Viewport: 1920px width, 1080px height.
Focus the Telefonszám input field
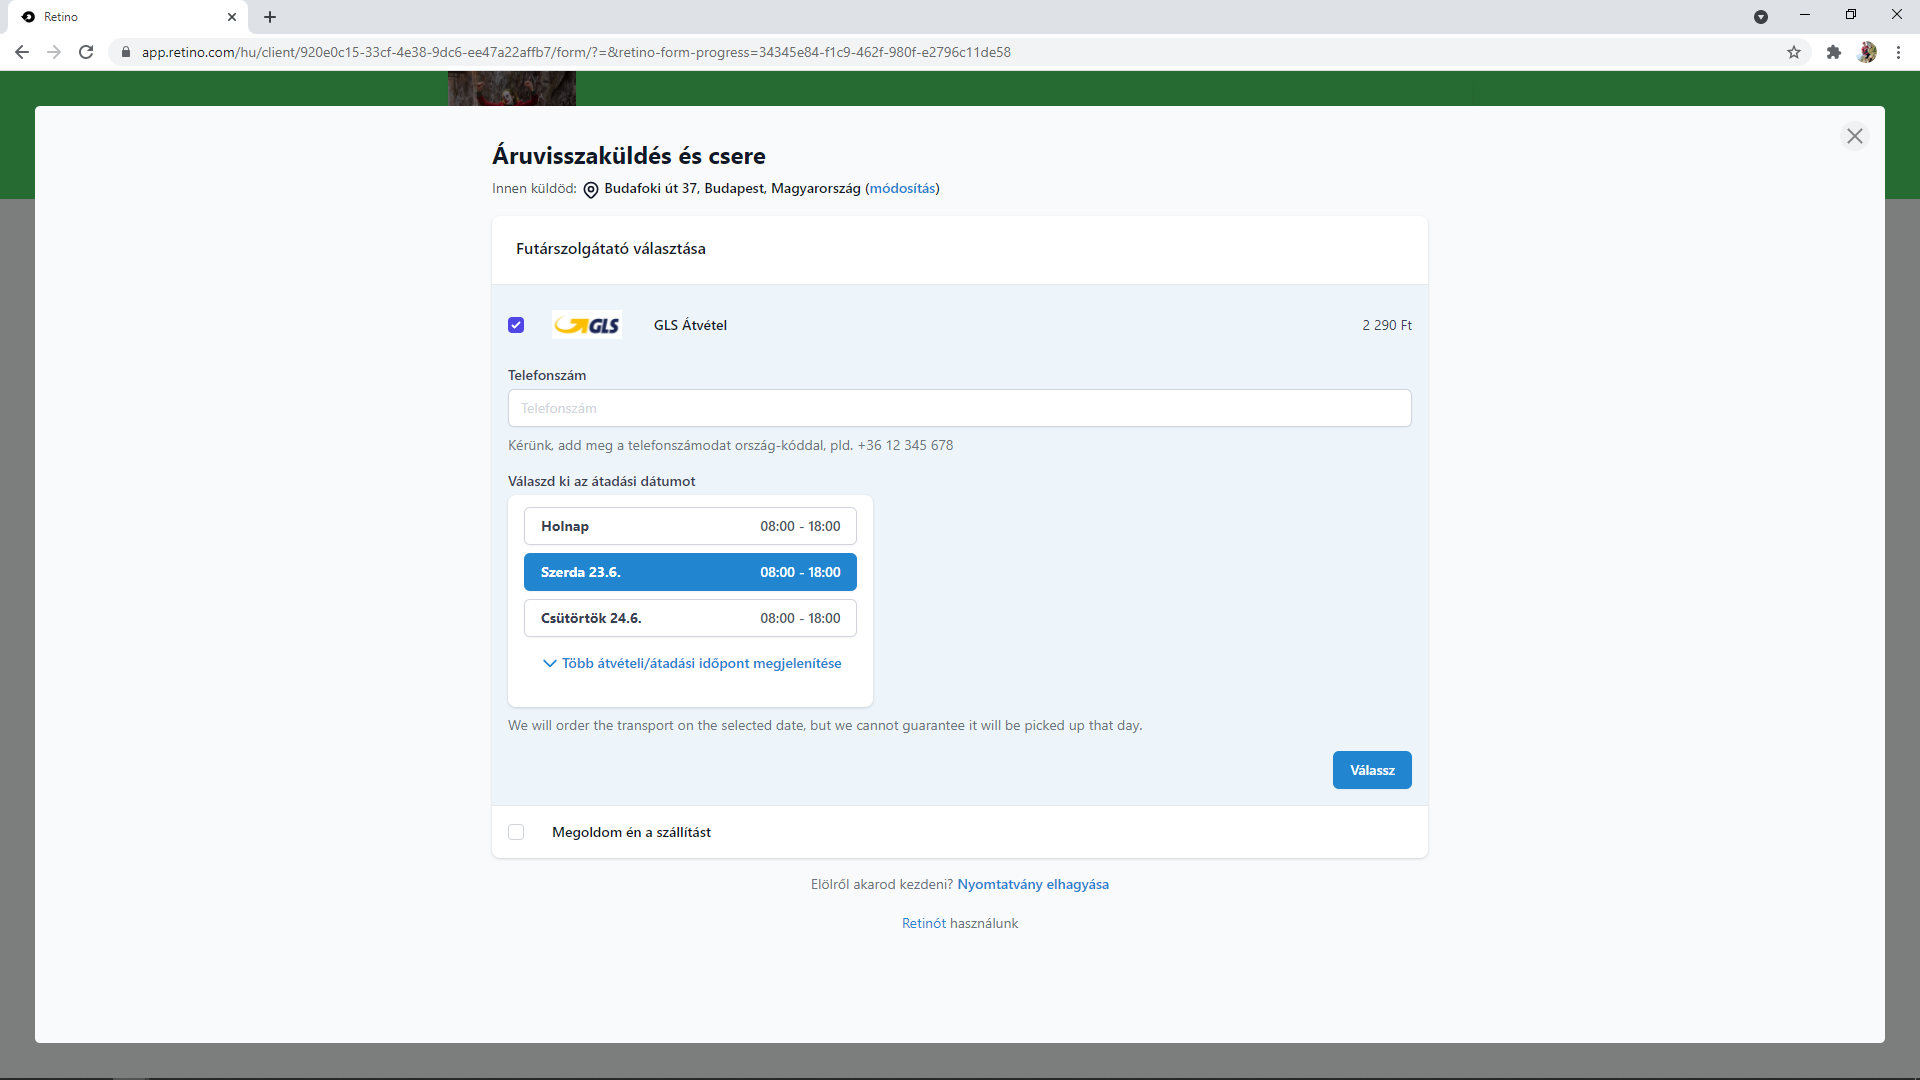(960, 408)
